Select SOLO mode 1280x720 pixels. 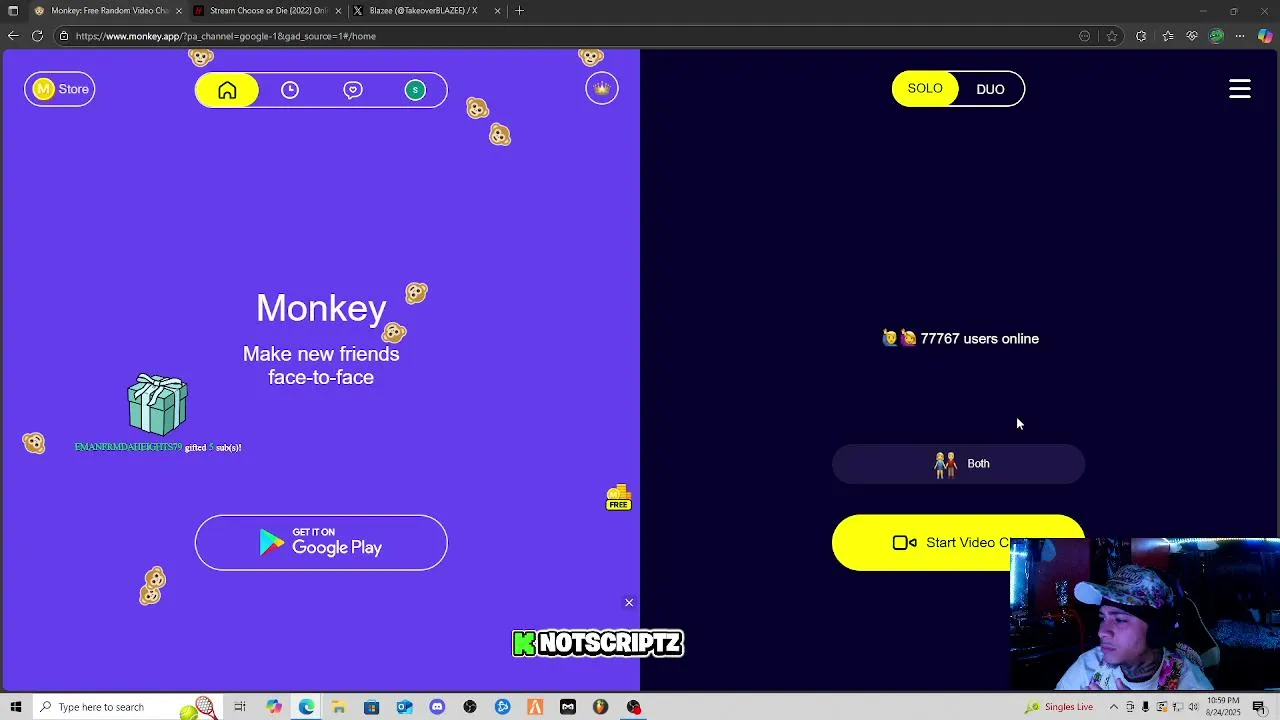[925, 89]
